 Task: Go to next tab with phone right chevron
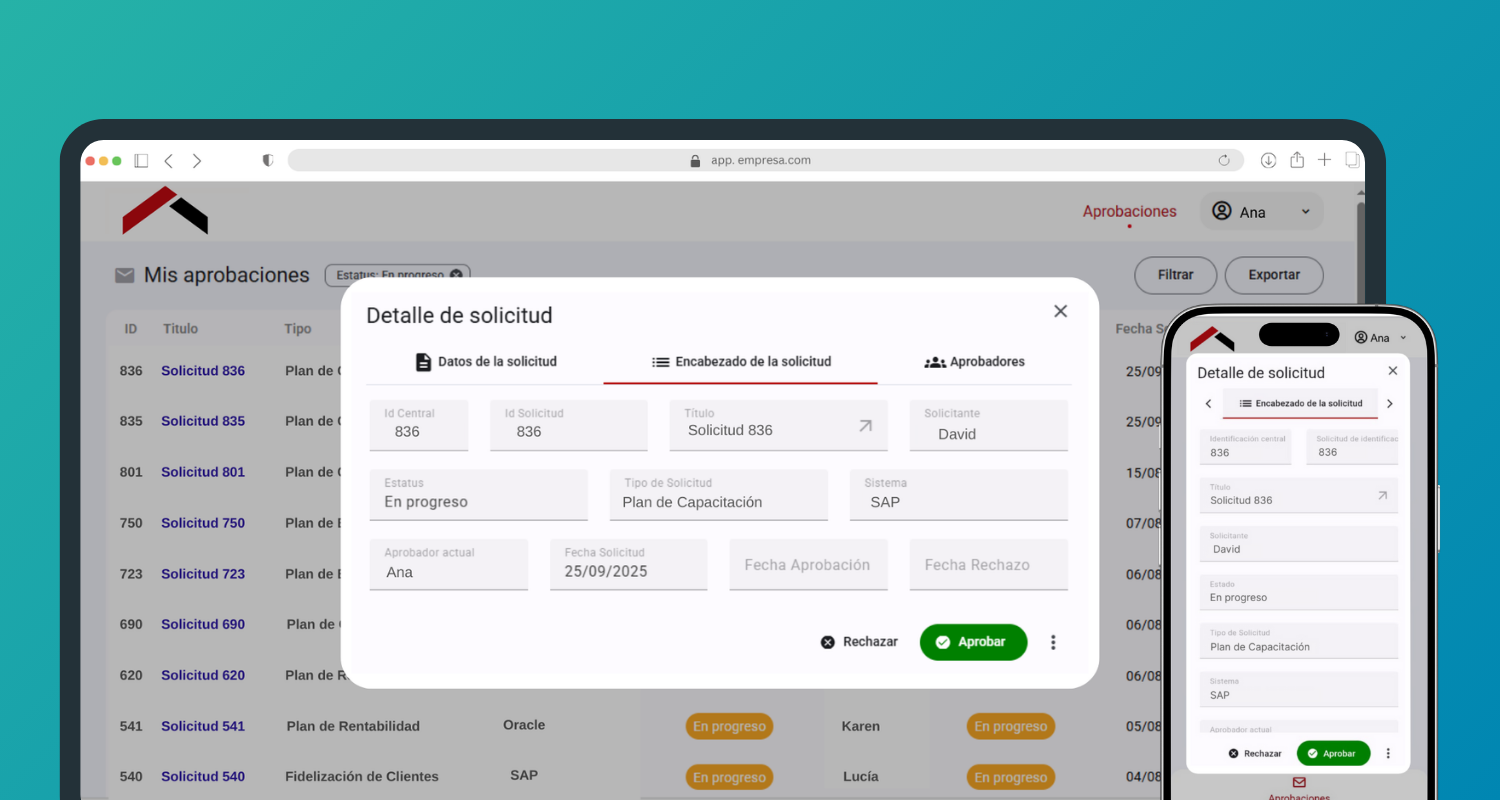[x=1389, y=404]
